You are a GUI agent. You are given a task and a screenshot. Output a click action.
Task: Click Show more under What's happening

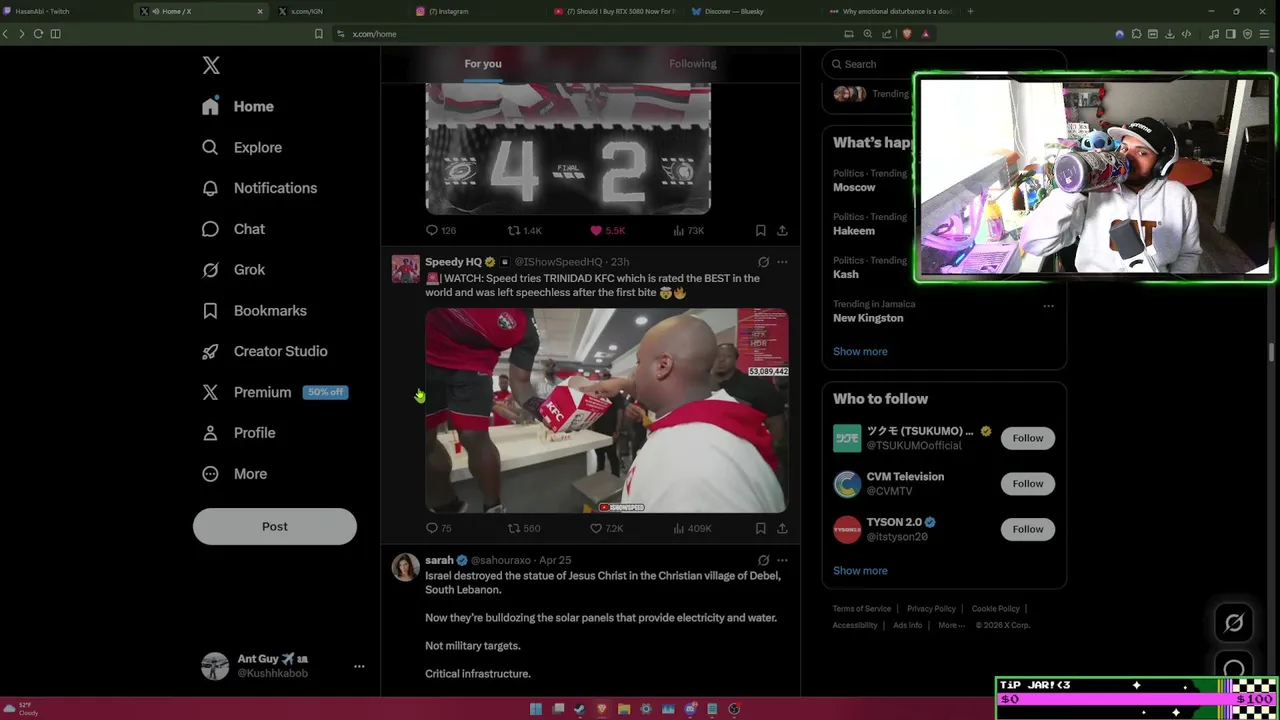pos(860,351)
